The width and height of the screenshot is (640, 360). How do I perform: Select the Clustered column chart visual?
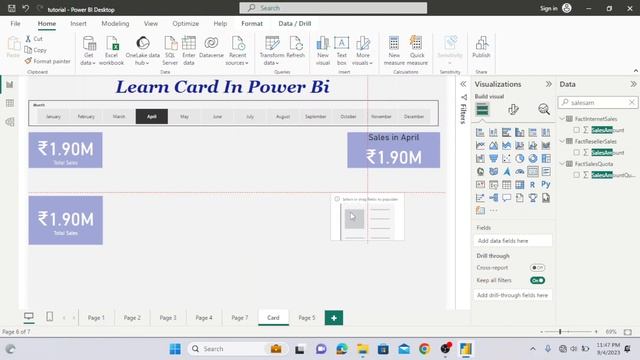[520, 132]
